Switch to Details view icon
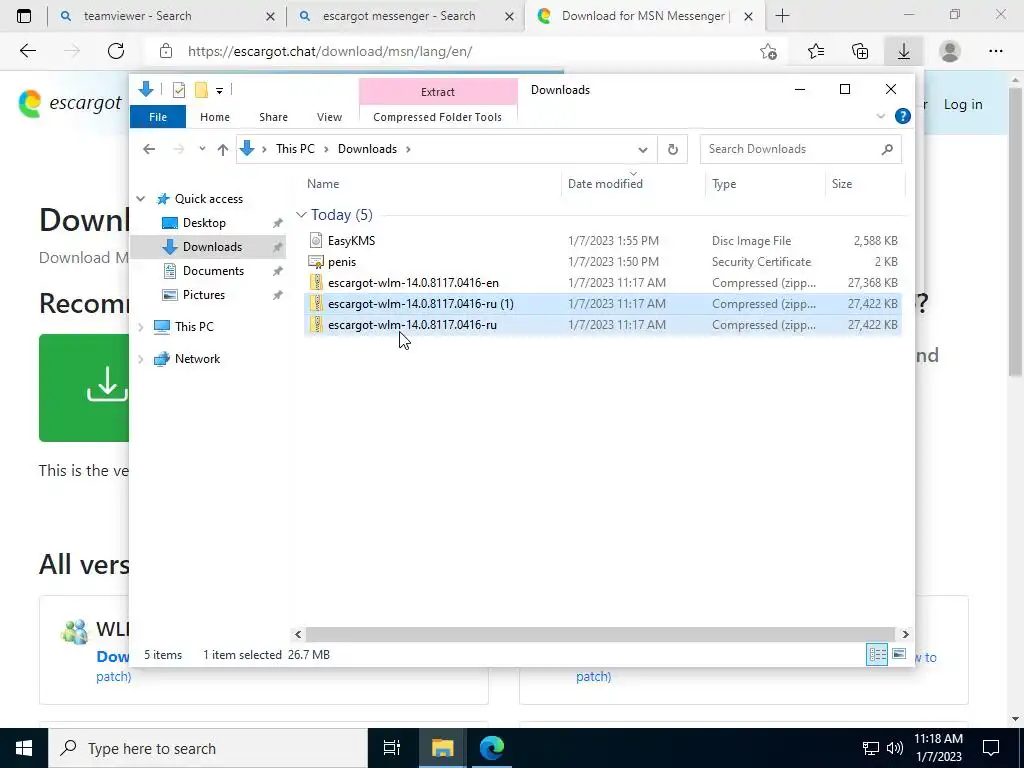Viewport: 1024px width, 768px height. point(877,654)
